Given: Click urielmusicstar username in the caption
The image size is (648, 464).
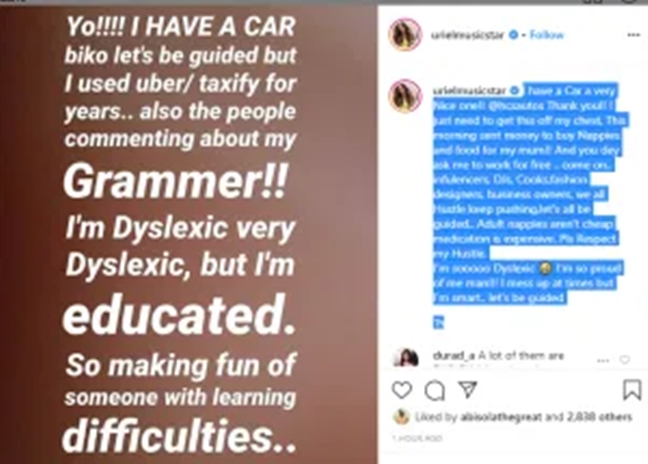Looking at the screenshot, I should point(469,90).
